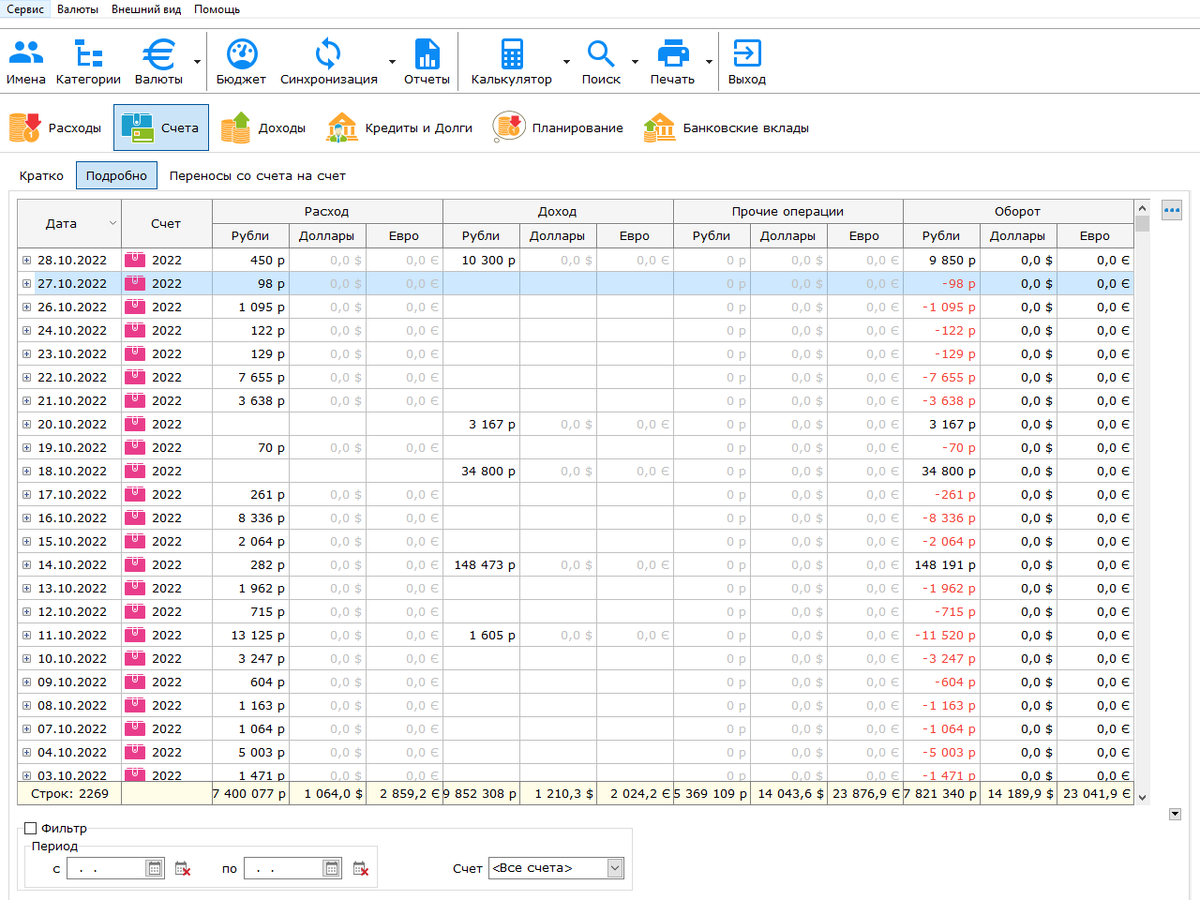Open the Помощь menu

click(217, 9)
